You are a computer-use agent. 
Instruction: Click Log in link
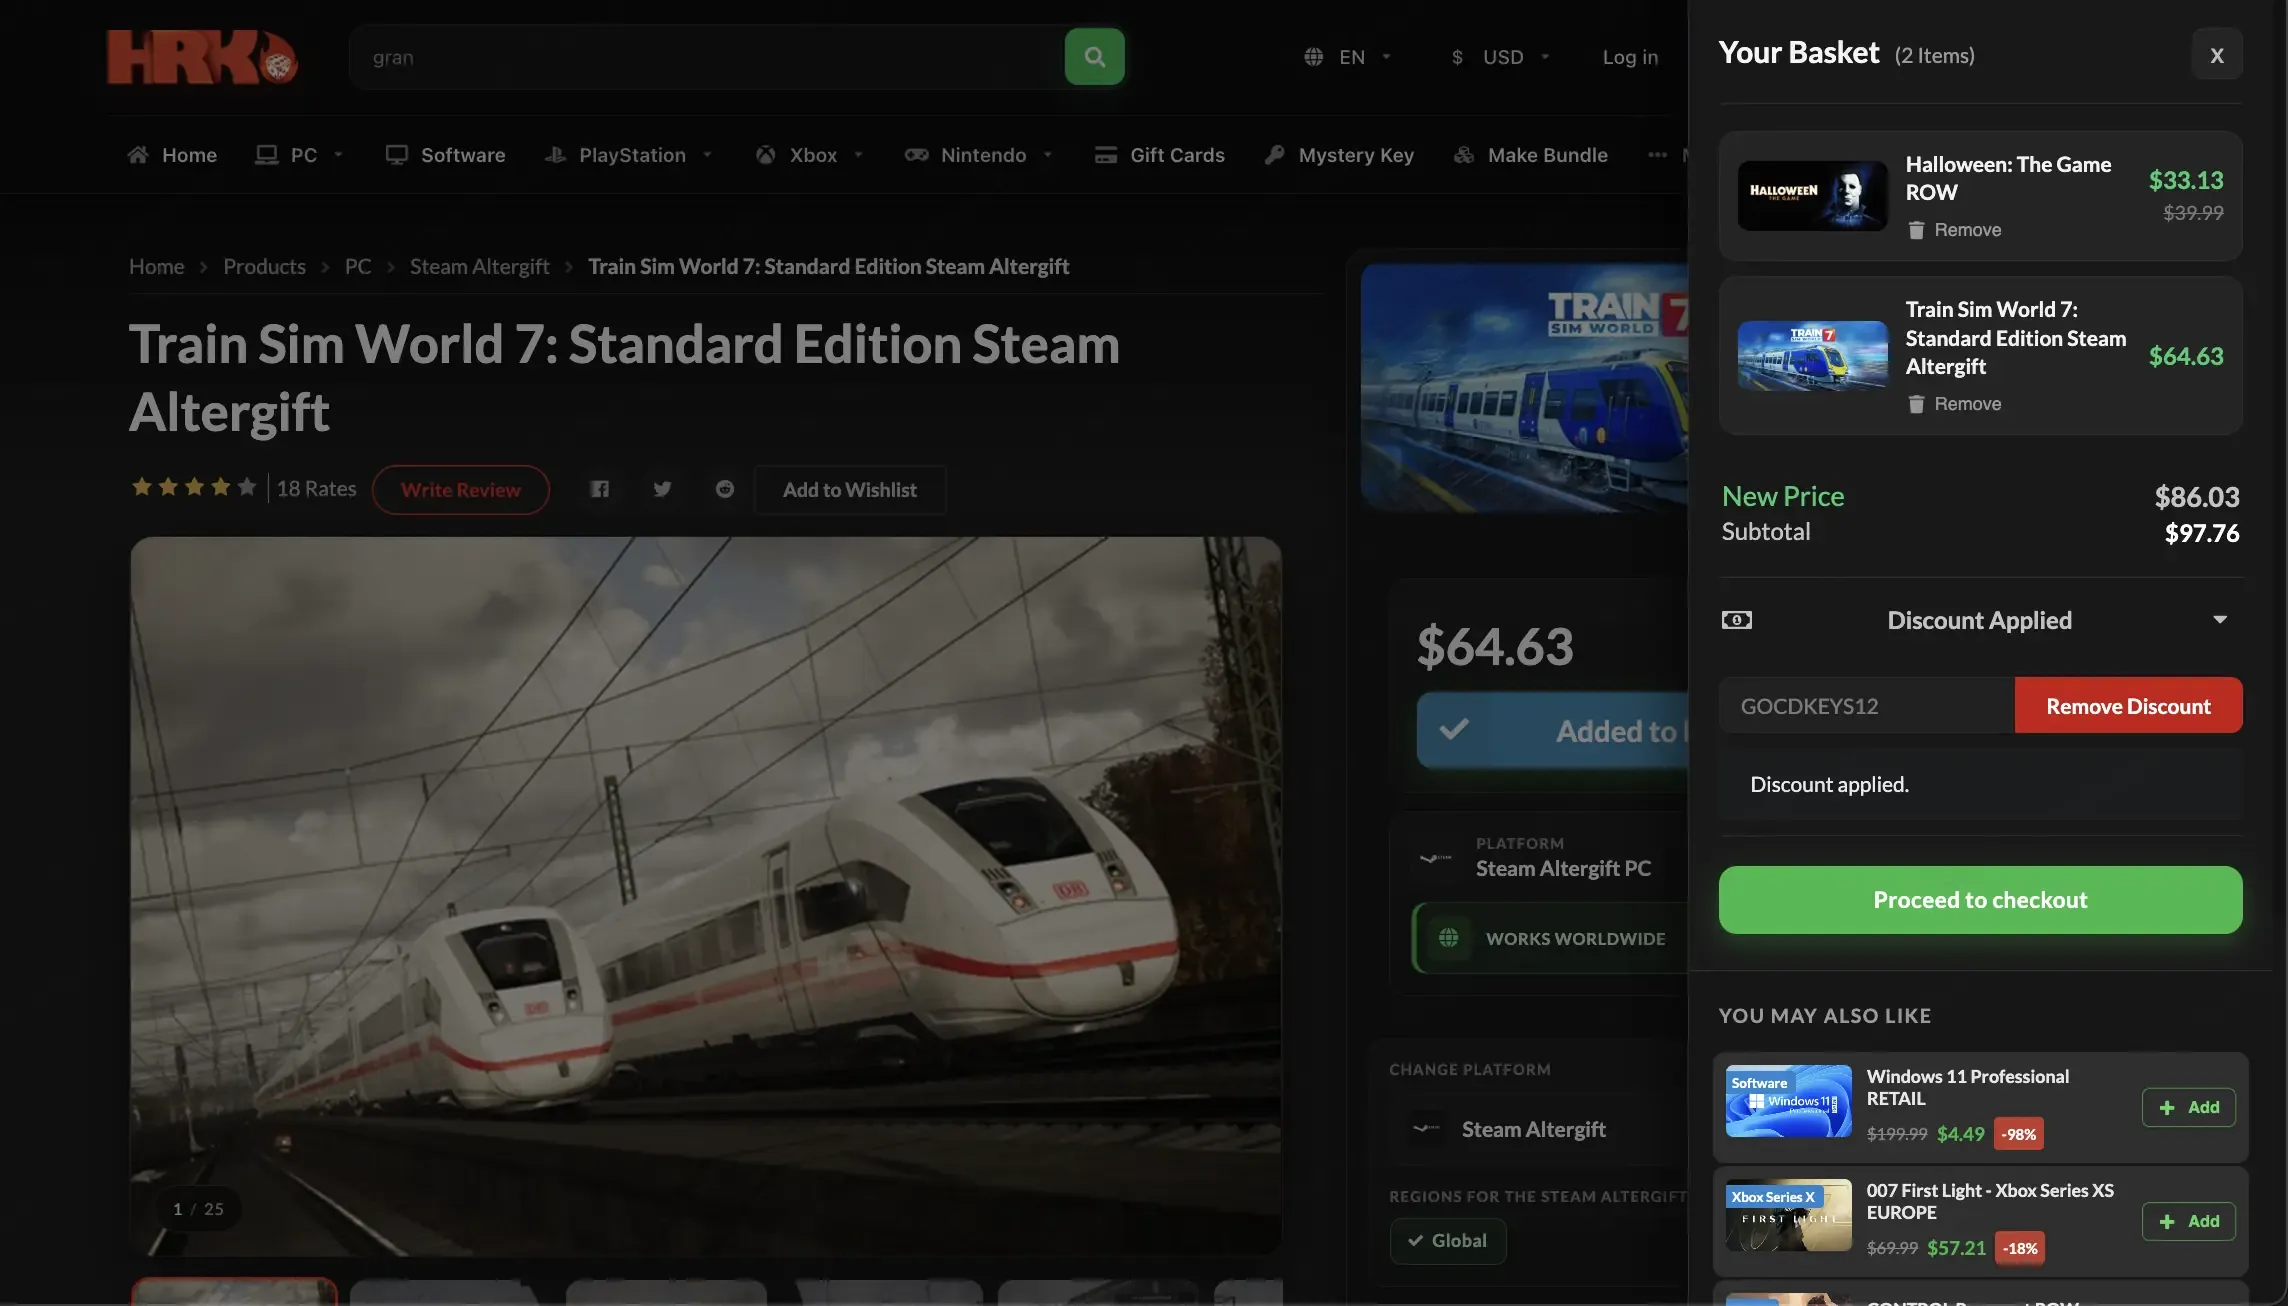[1630, 57]
